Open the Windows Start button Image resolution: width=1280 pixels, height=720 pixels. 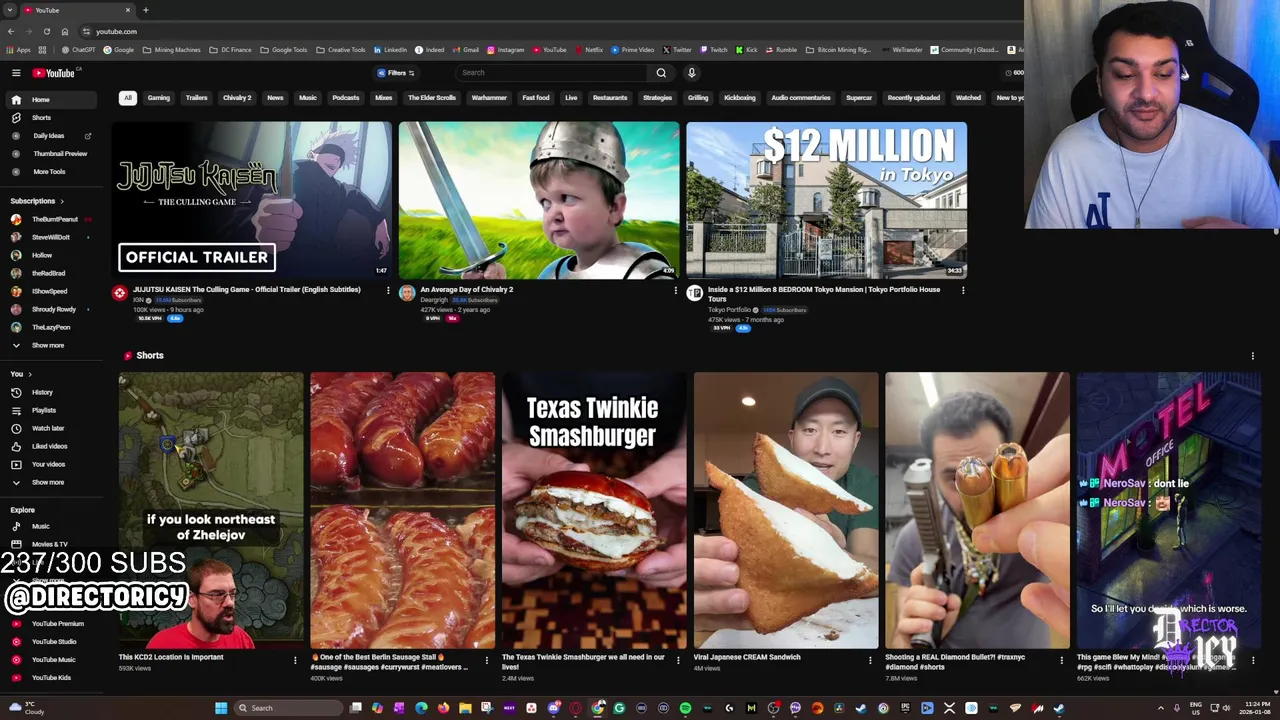click(x=221, y=708)
